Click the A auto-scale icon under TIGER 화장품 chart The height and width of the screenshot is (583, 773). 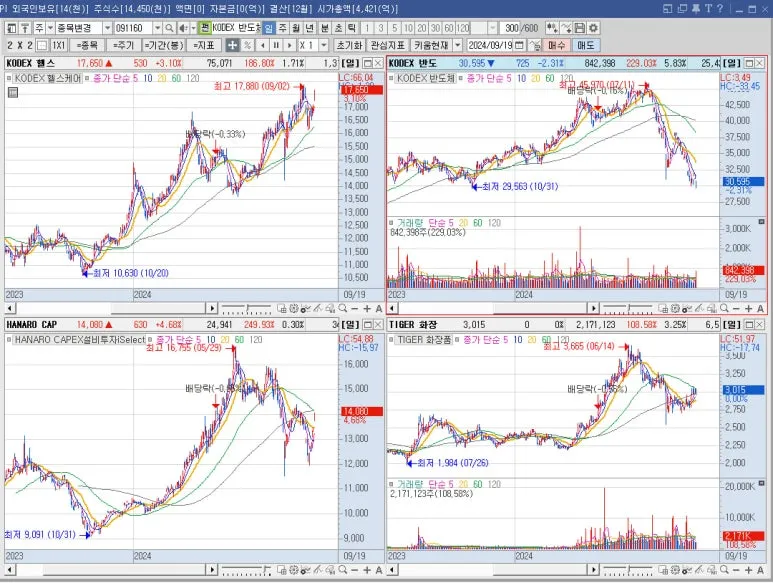click(x=760, y=570)
